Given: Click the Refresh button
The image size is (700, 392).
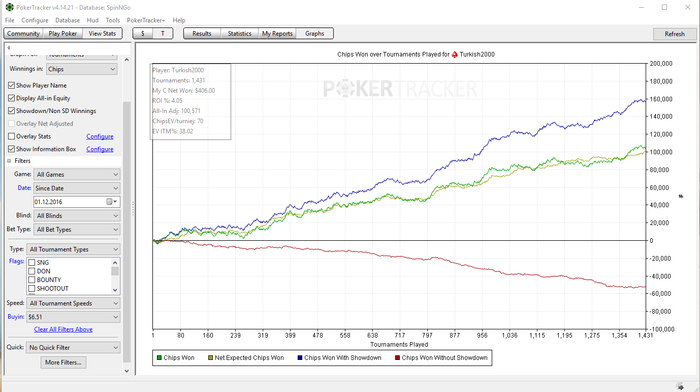Looking at the screenshot, I should pyautogui.click(x=674, y=34).
